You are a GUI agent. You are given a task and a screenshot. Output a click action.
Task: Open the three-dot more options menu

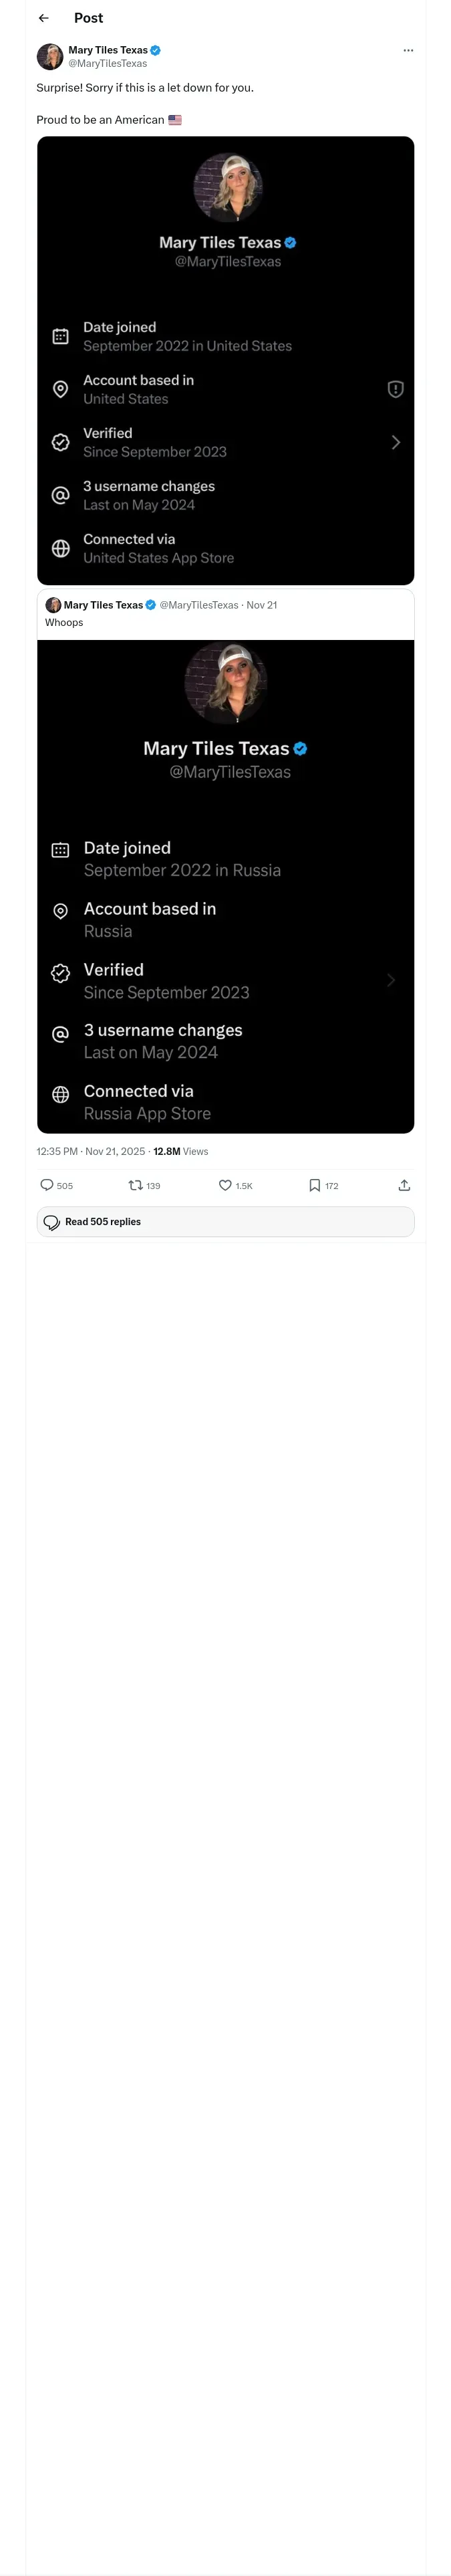[407, 50]
